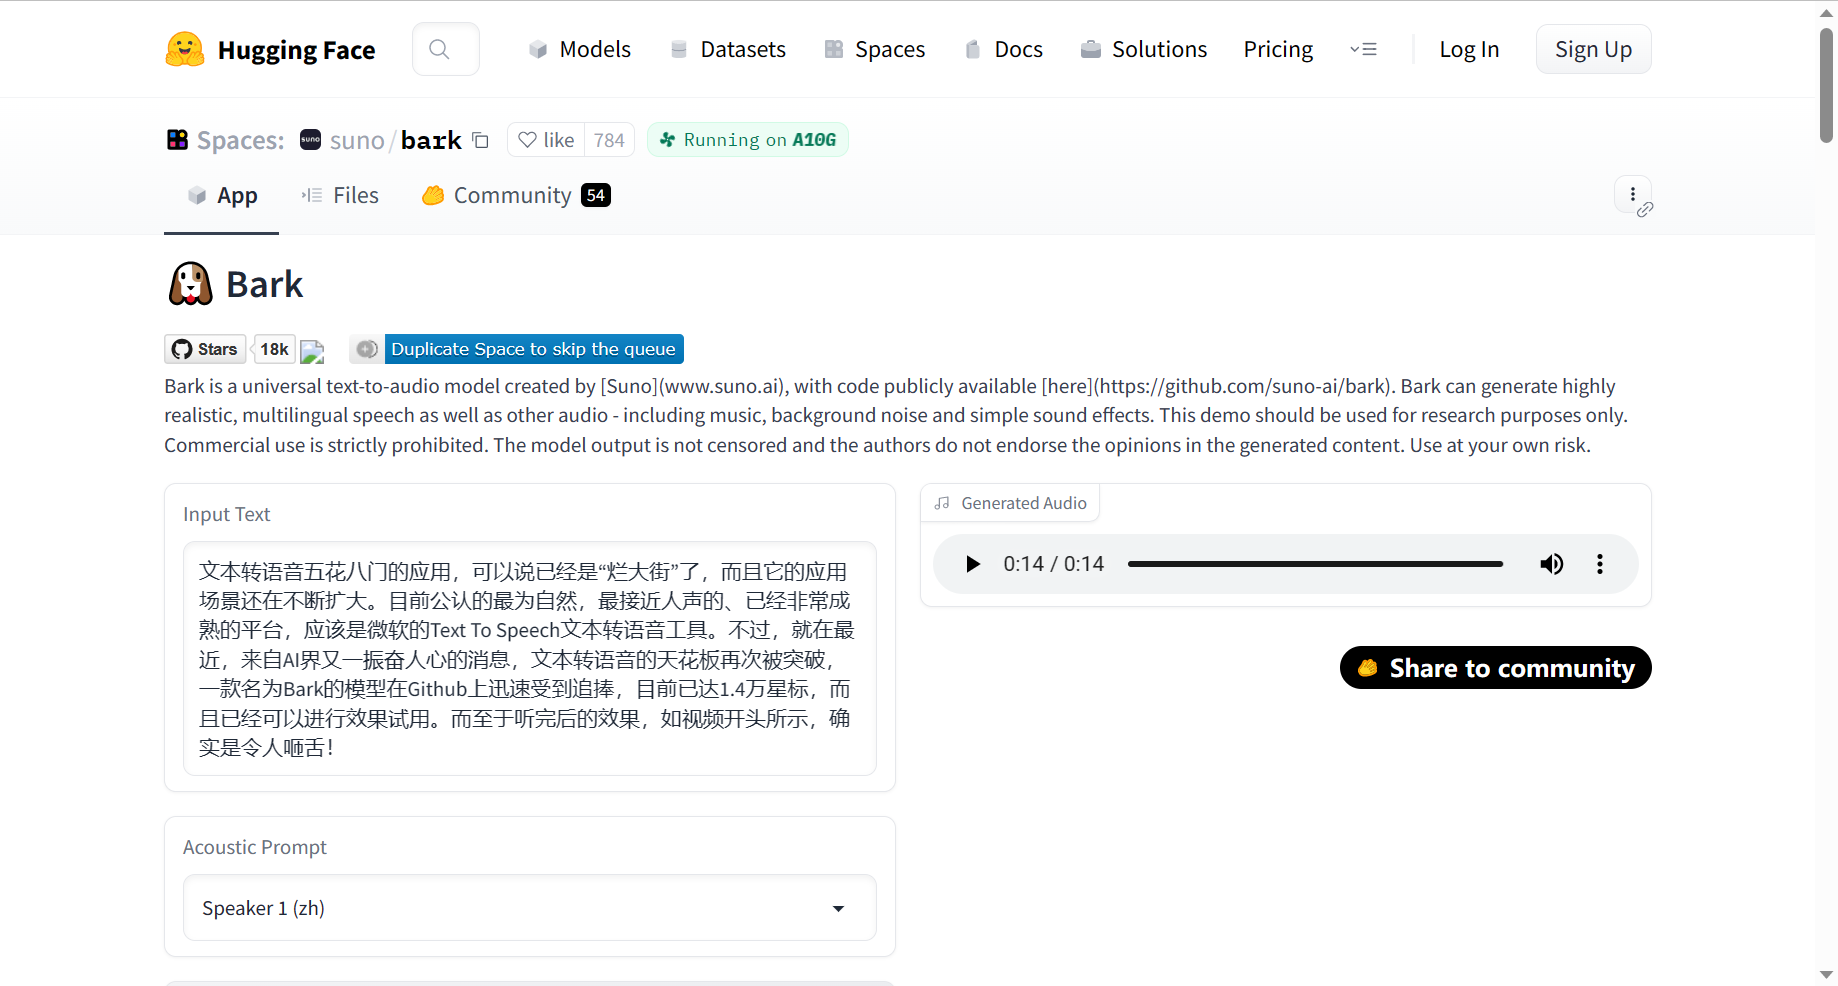Open the Docs navigation link
Screen dimensions: 1838x986
1004,49
